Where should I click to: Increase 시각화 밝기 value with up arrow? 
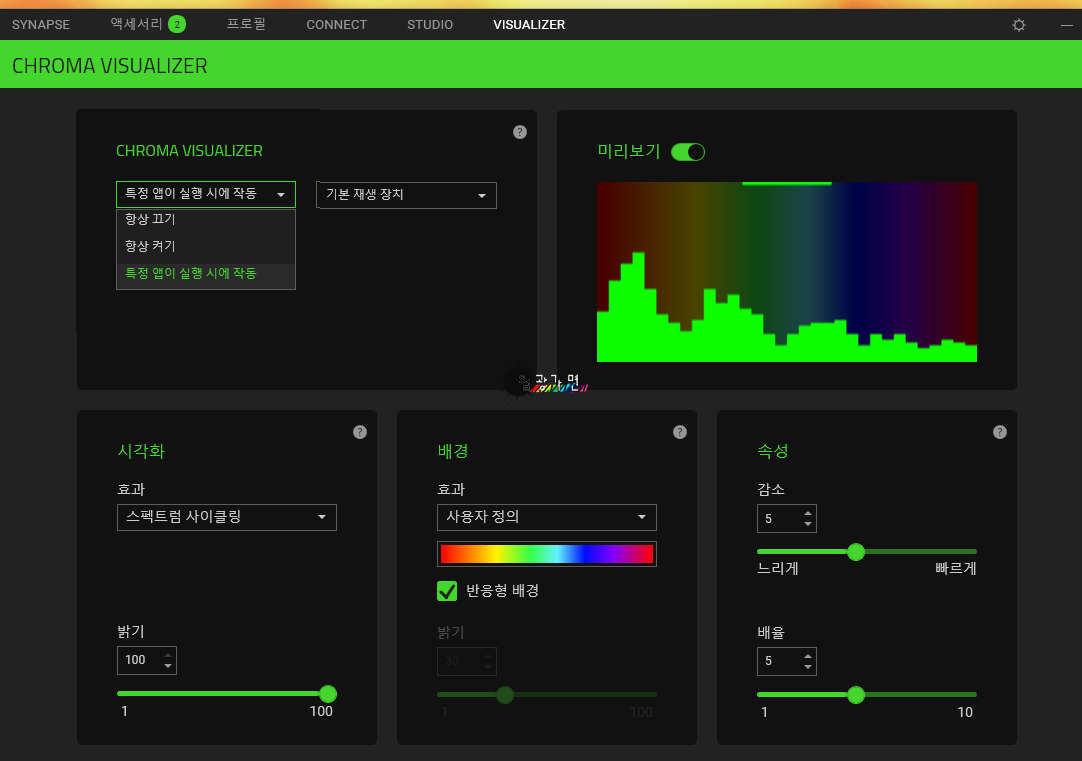(x=168, y=655)
